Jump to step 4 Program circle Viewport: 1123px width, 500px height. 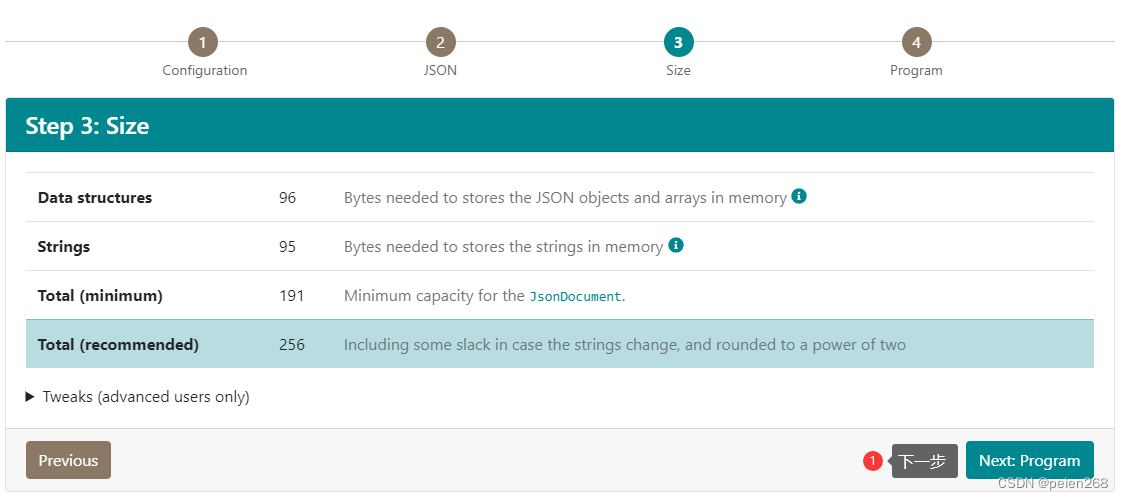(917, 43)
